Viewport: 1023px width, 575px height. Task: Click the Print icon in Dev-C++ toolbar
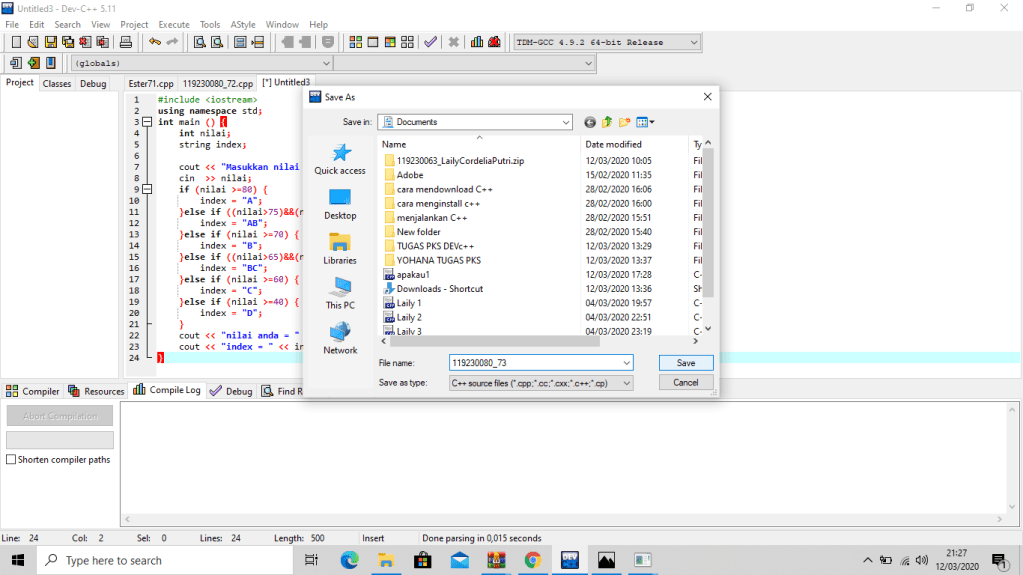coord(126,42)
